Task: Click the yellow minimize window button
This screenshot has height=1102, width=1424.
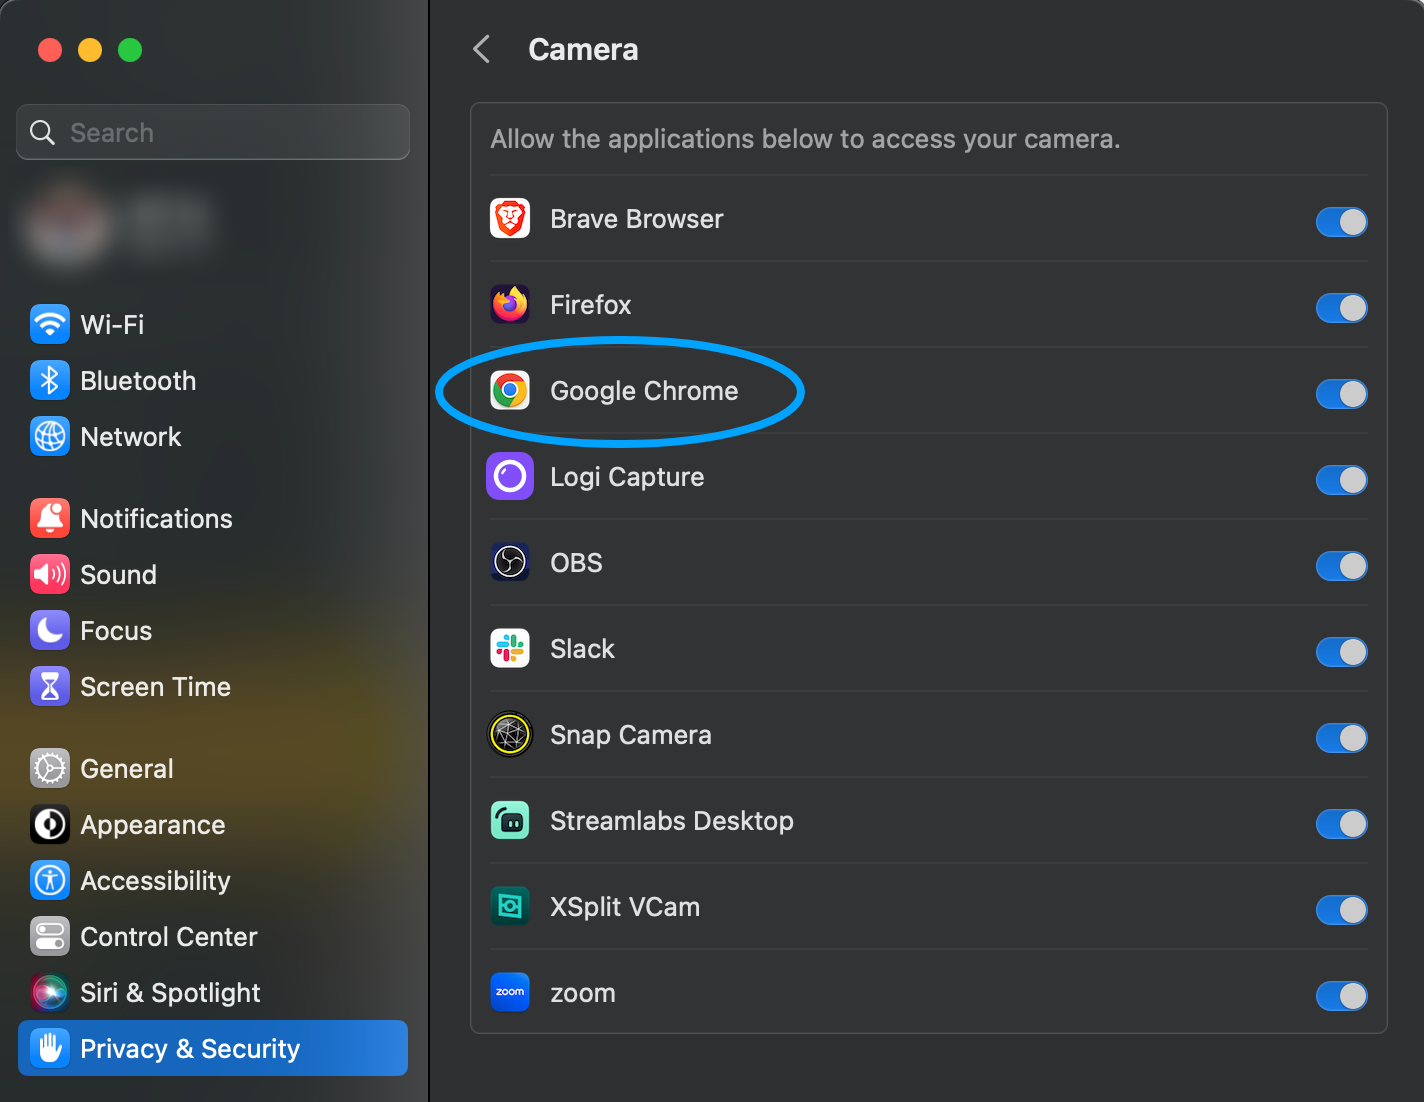Action: 90,50
